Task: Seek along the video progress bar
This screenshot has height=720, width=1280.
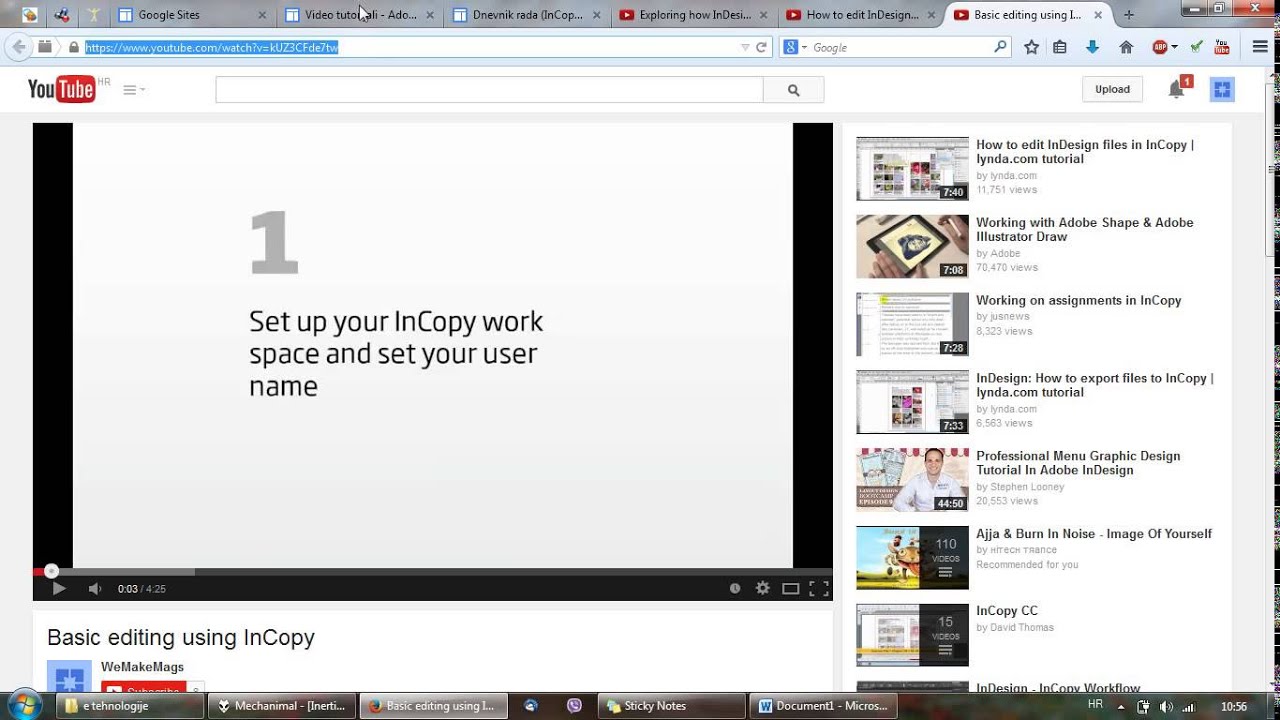Action: point(433,572)
